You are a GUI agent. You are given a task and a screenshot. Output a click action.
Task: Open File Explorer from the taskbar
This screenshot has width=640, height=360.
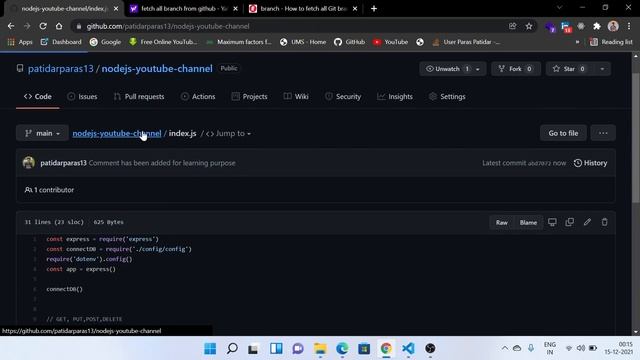(320, 349)
